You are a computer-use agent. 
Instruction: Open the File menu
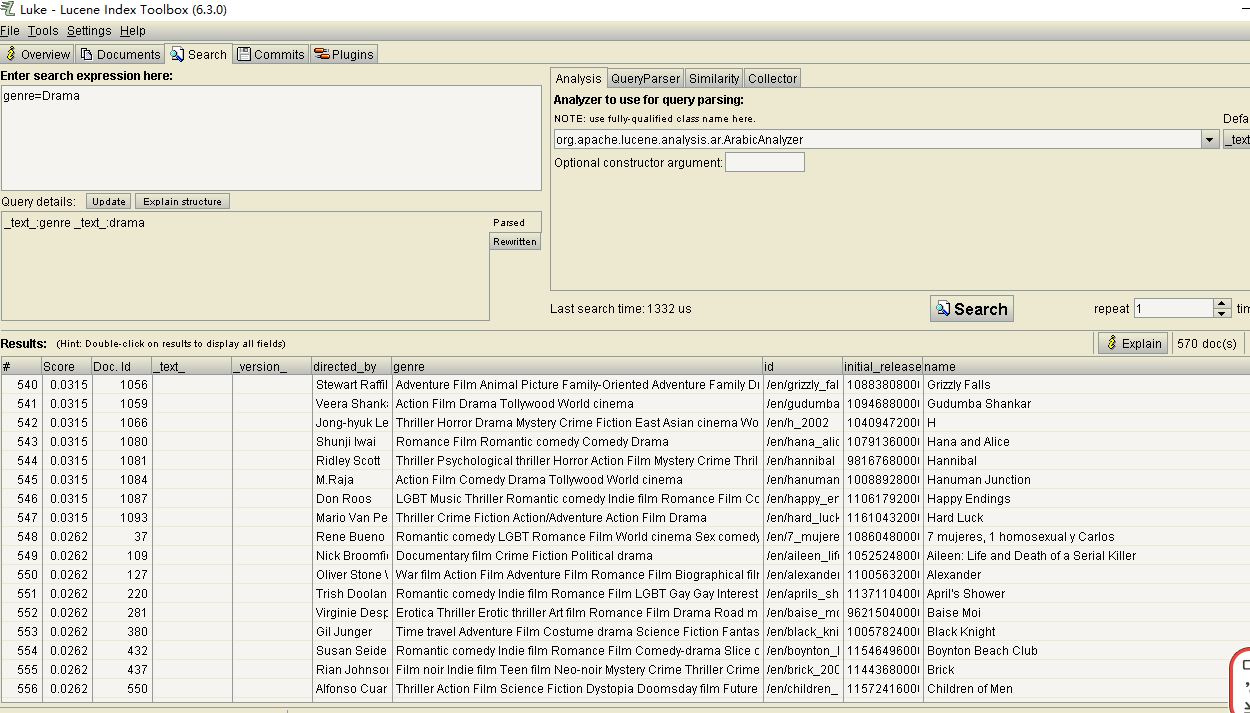click(x=10, y=31)
